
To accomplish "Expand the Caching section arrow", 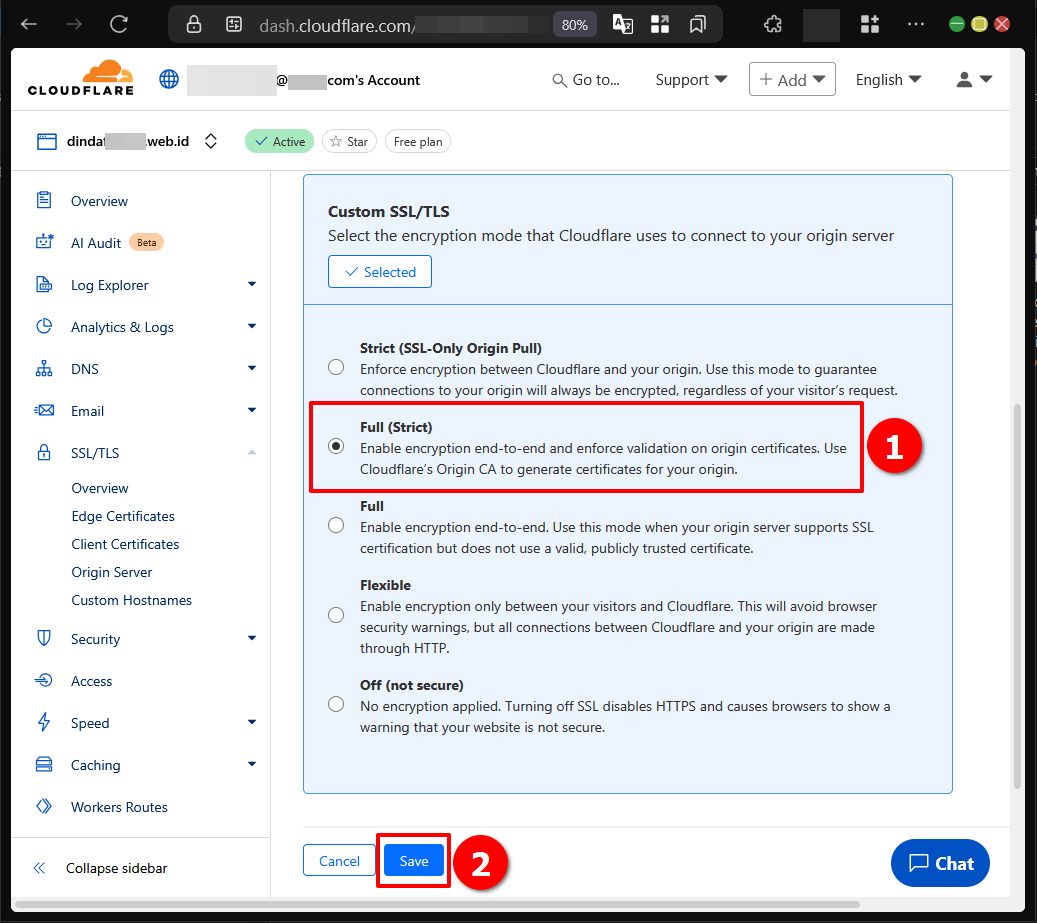I will 252,764.
